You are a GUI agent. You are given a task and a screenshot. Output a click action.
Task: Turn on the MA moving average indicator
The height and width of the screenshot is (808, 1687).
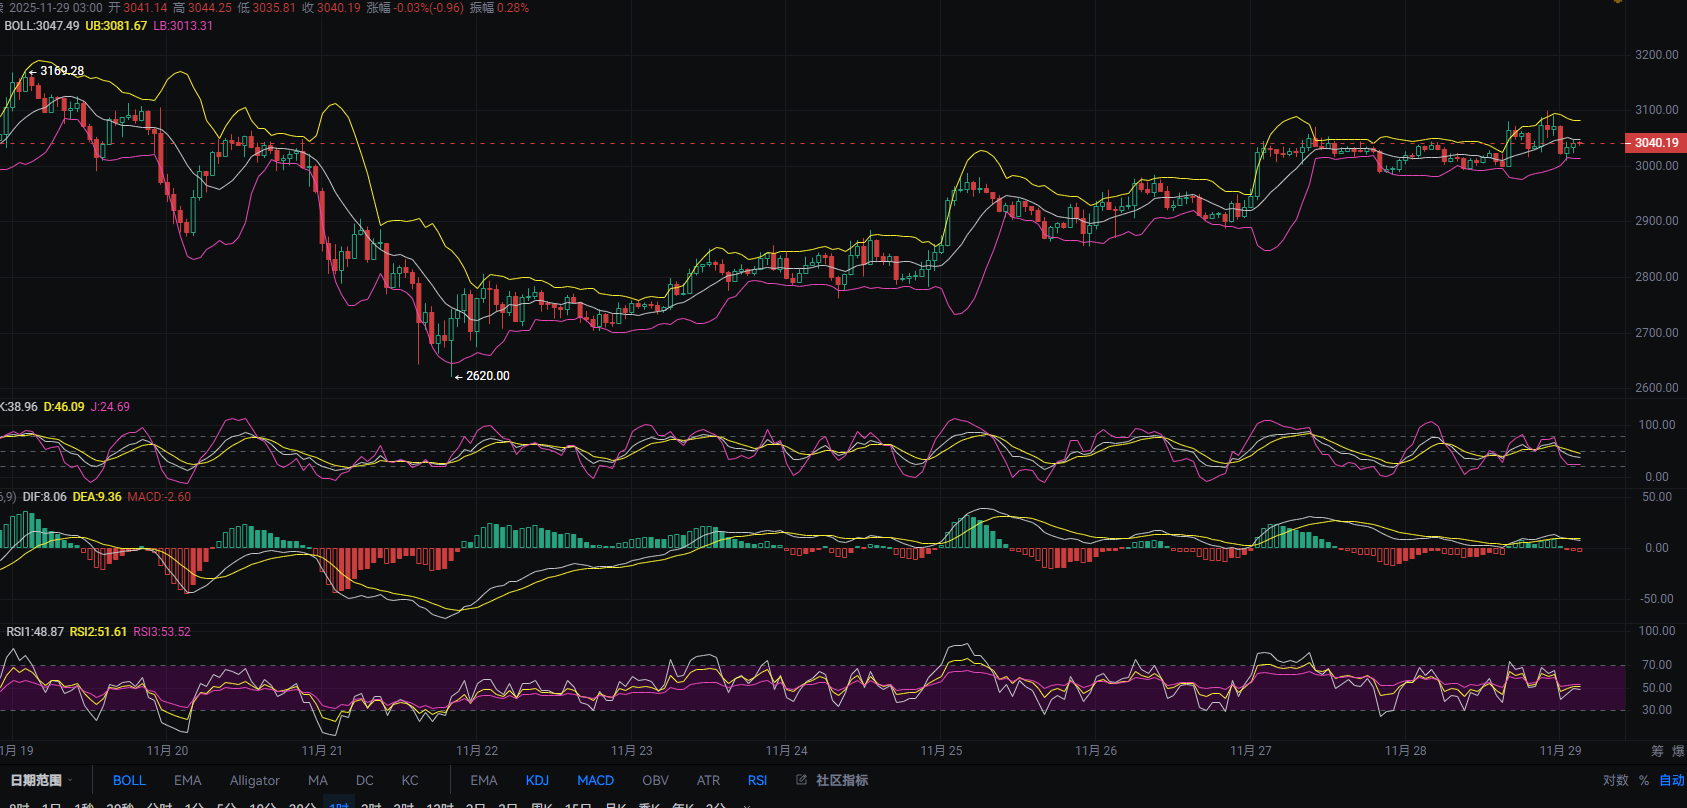coord(317,780)
